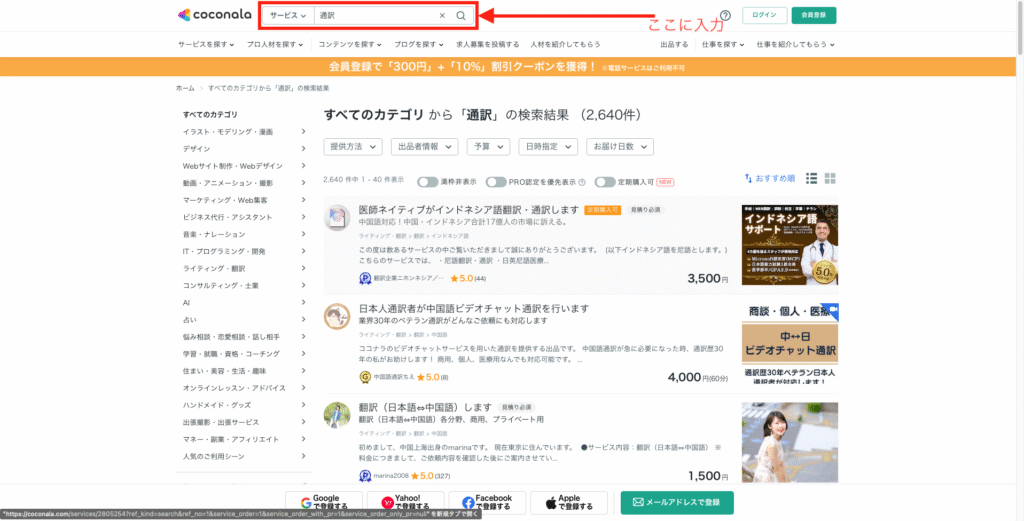Turn on the 定期購入可 toggle

coord(604,182)
